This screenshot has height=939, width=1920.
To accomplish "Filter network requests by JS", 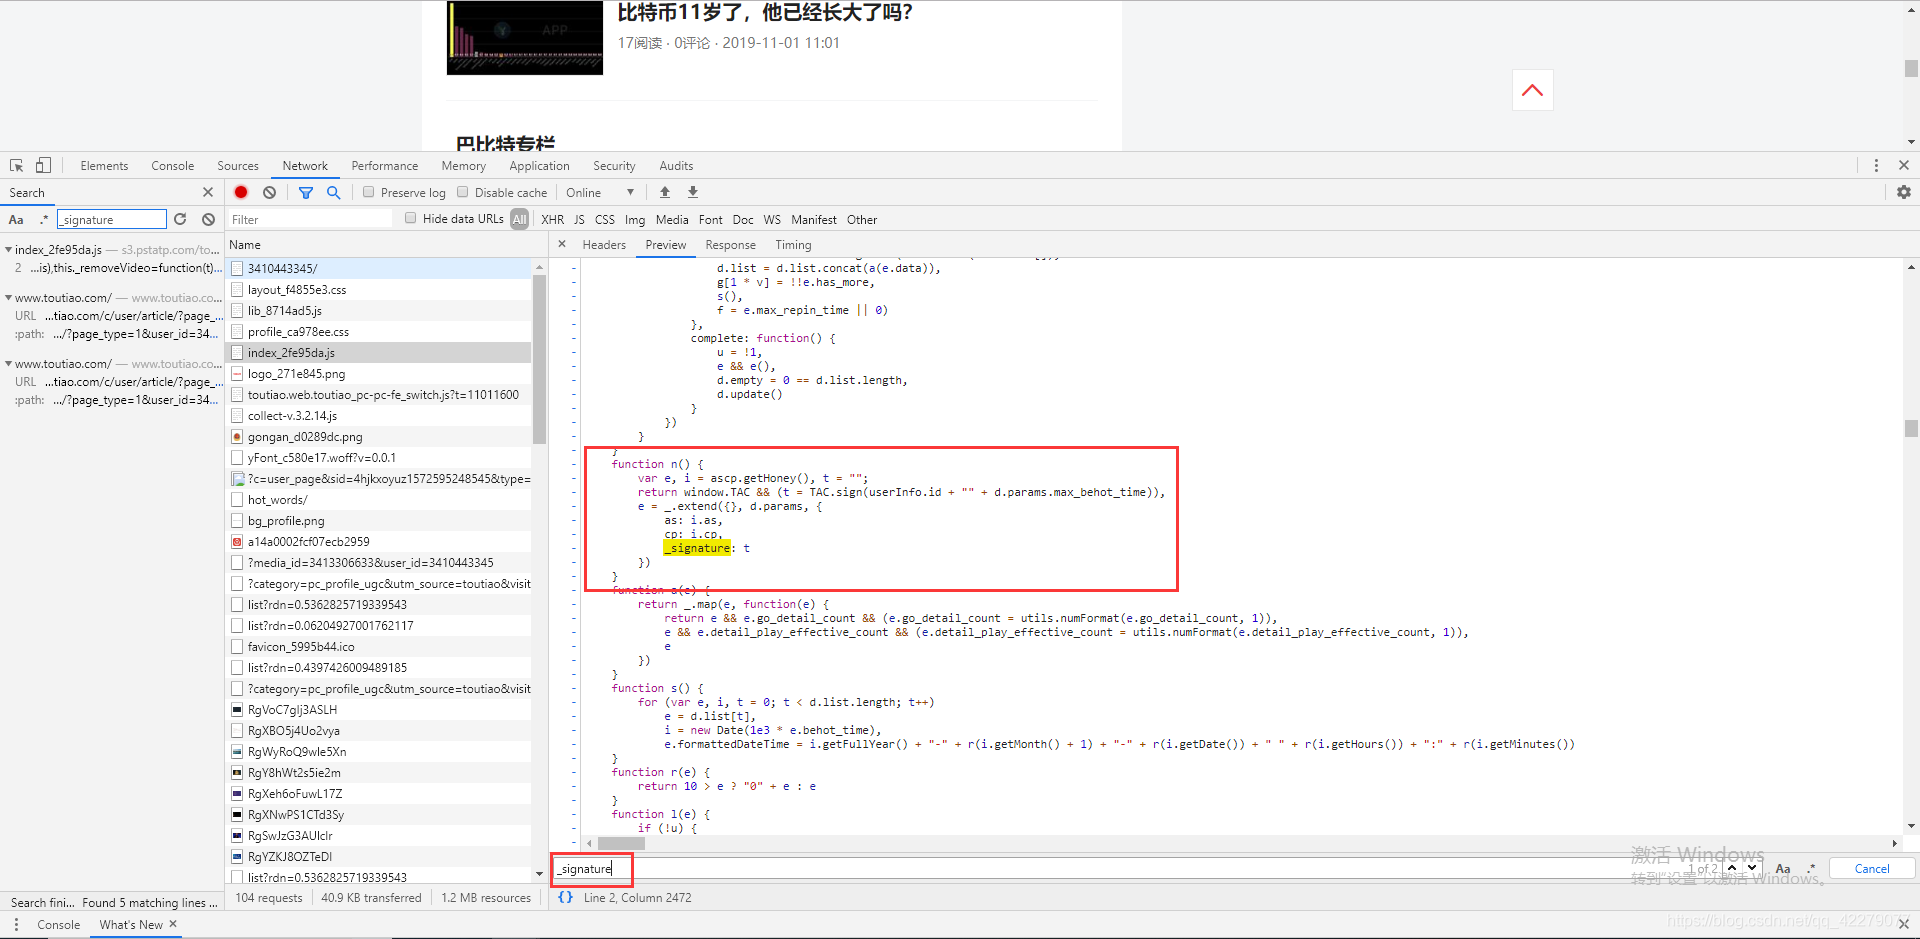I will 579,219.
